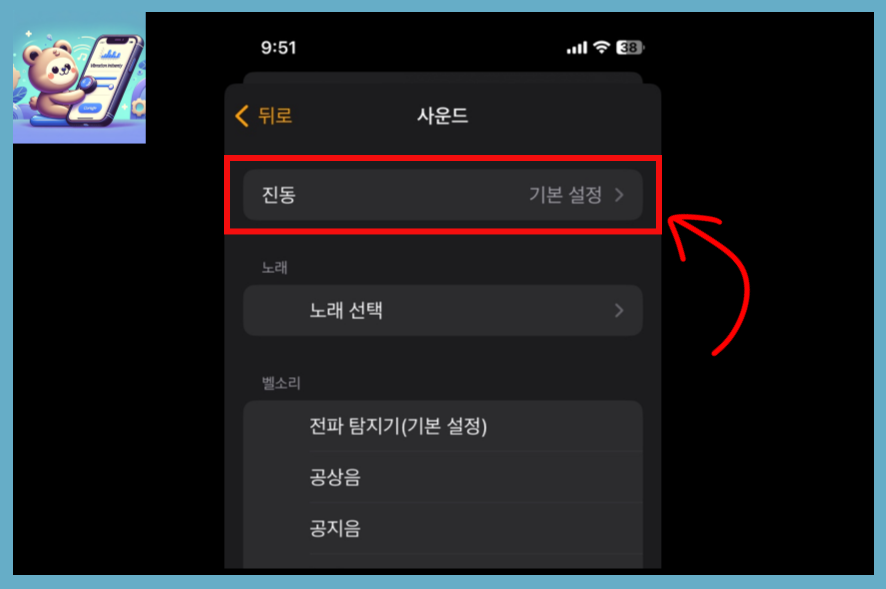Open the 진동 vibration setting row
This screenshot has height=589, width=886.
pyautogui.click(x=442, y=195)
